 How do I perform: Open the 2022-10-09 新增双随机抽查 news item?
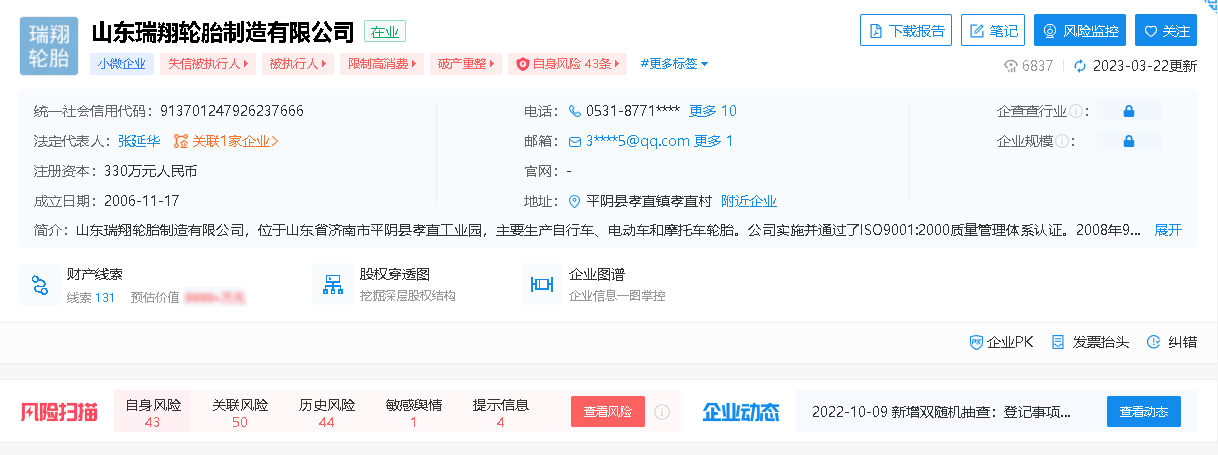click(x=941, y=412)
